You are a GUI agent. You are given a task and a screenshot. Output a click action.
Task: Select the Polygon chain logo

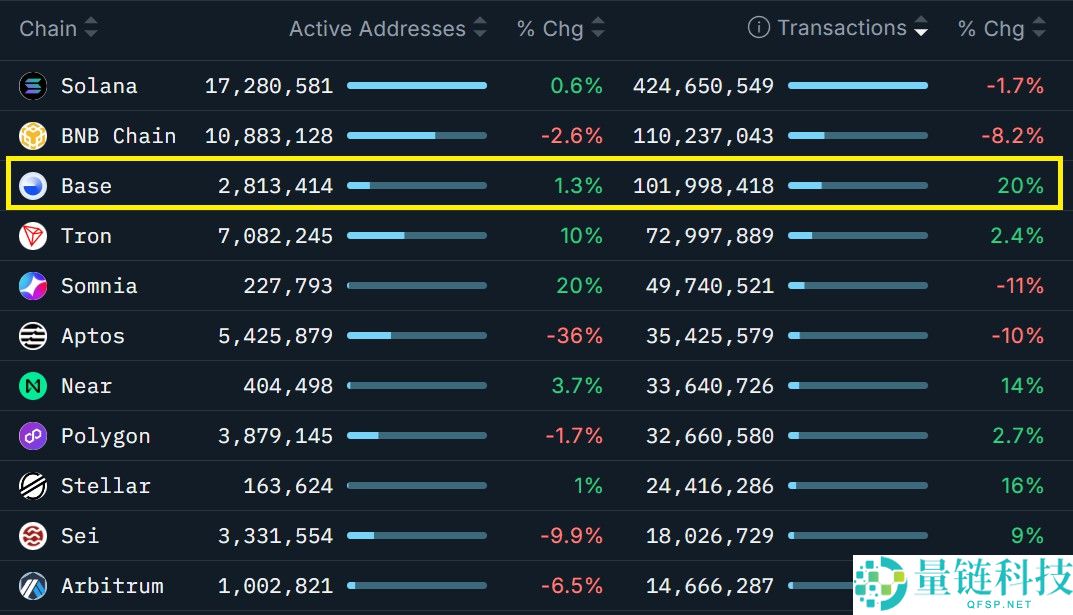32,436
